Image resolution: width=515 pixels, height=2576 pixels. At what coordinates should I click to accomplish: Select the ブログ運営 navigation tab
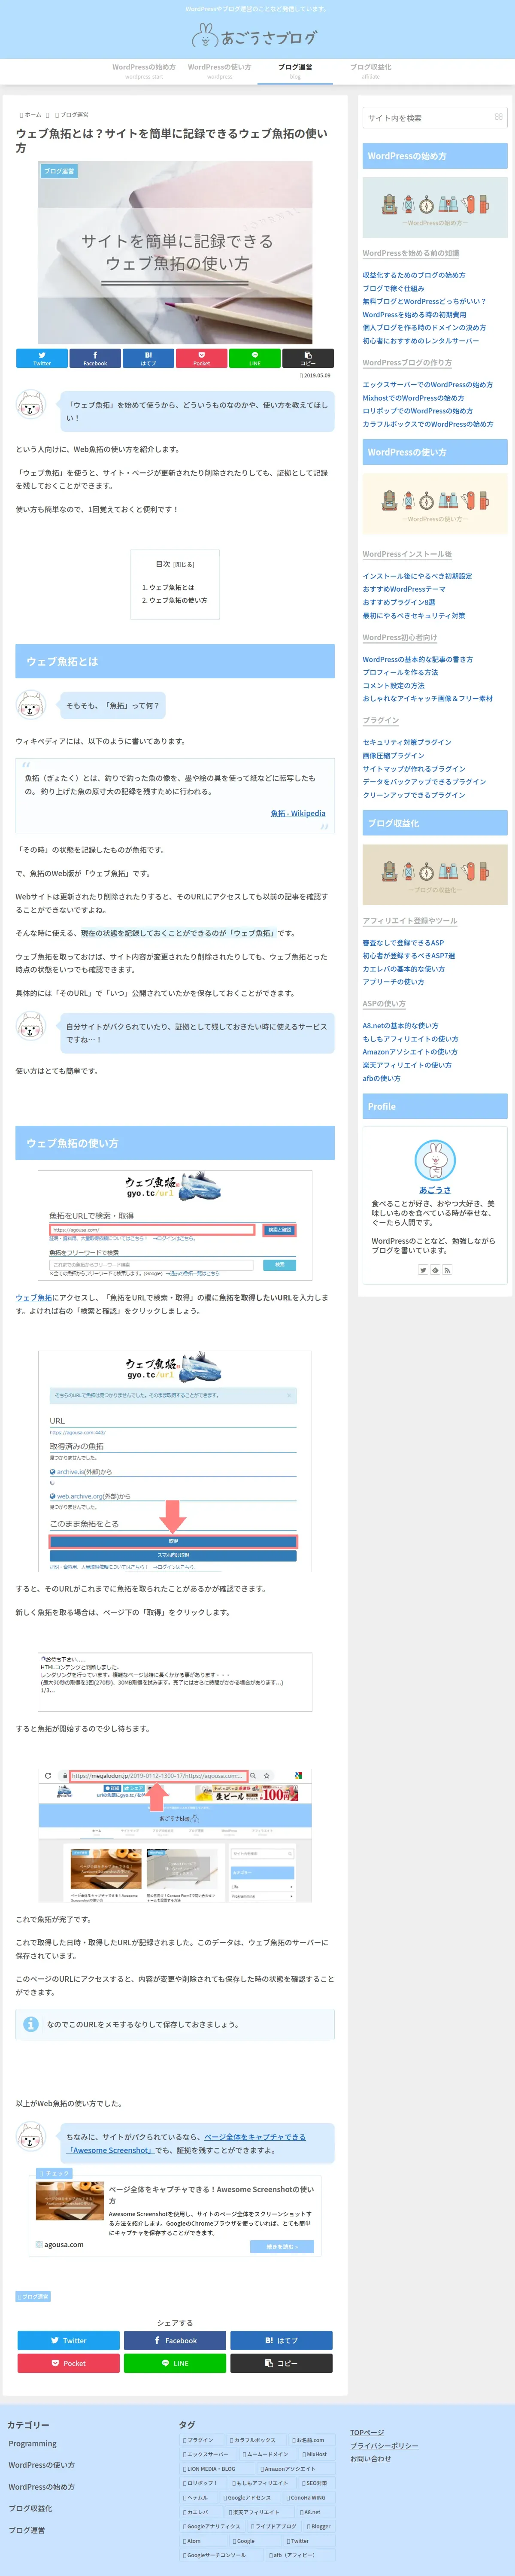click(295, 70)
